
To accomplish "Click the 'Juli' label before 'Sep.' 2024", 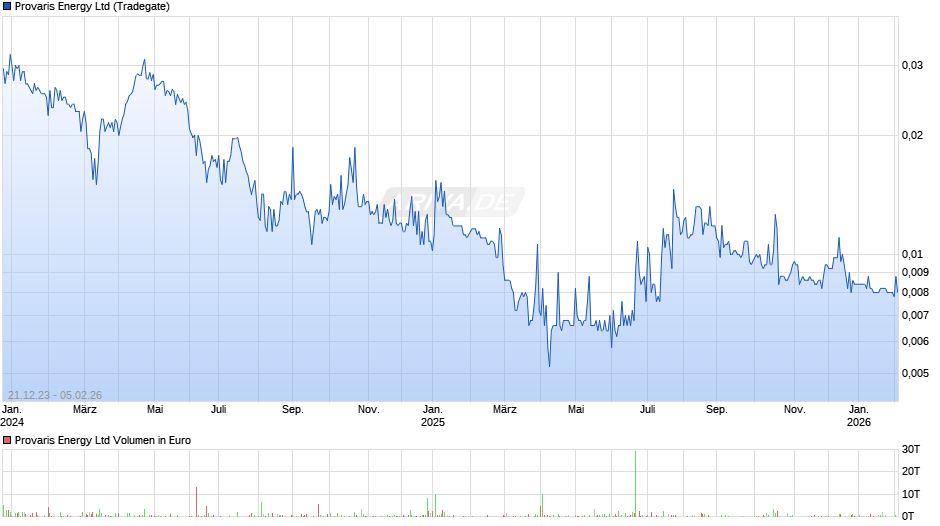I will click(219, 410).
